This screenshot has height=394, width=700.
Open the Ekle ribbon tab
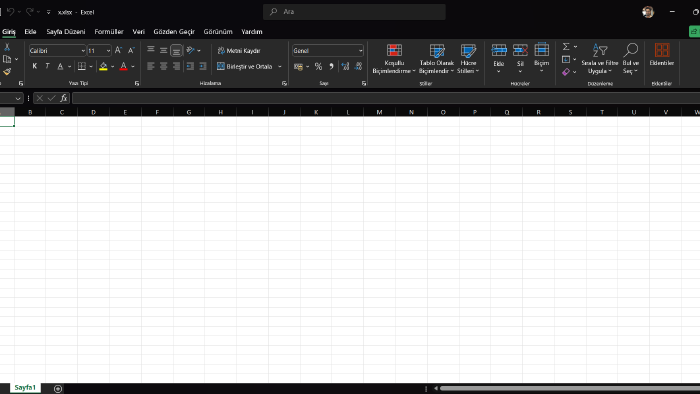coord(30,32)
